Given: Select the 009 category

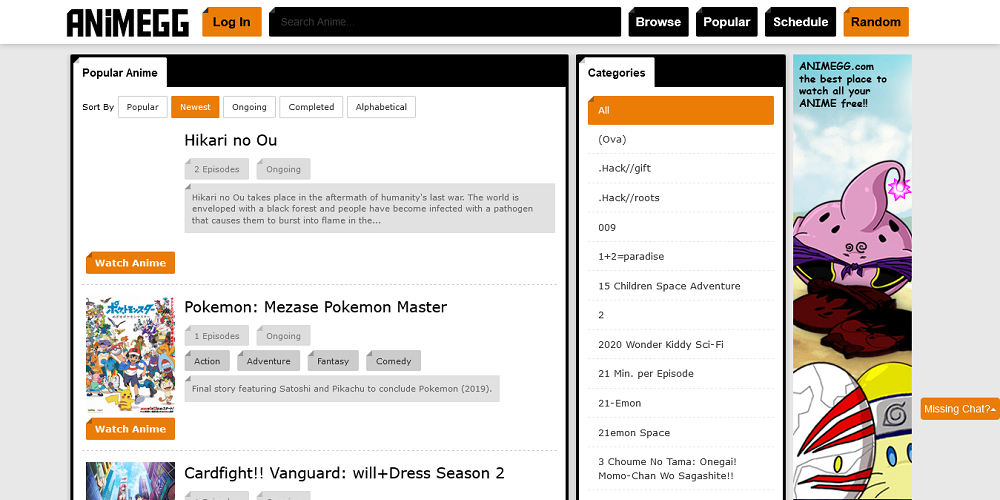Looking at the screenshot, I should click(680, 227).
